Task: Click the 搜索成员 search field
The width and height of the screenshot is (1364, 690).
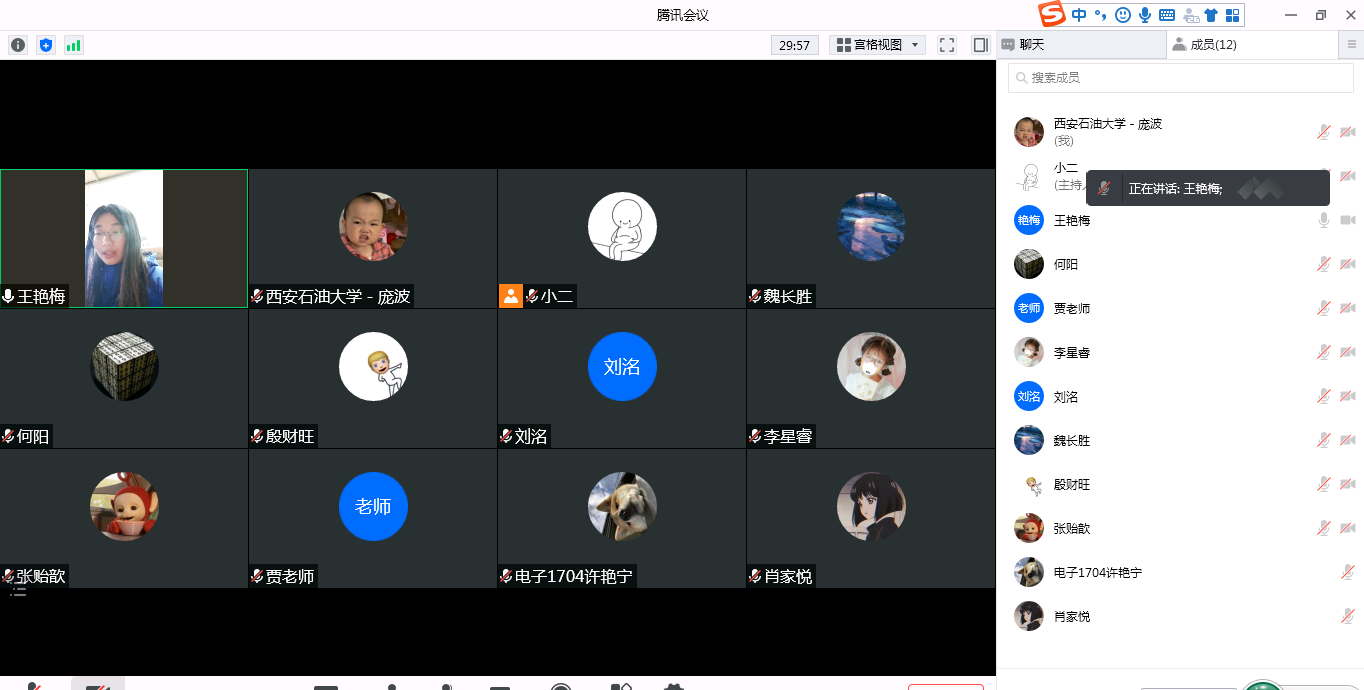Action: click(1180, 77)
